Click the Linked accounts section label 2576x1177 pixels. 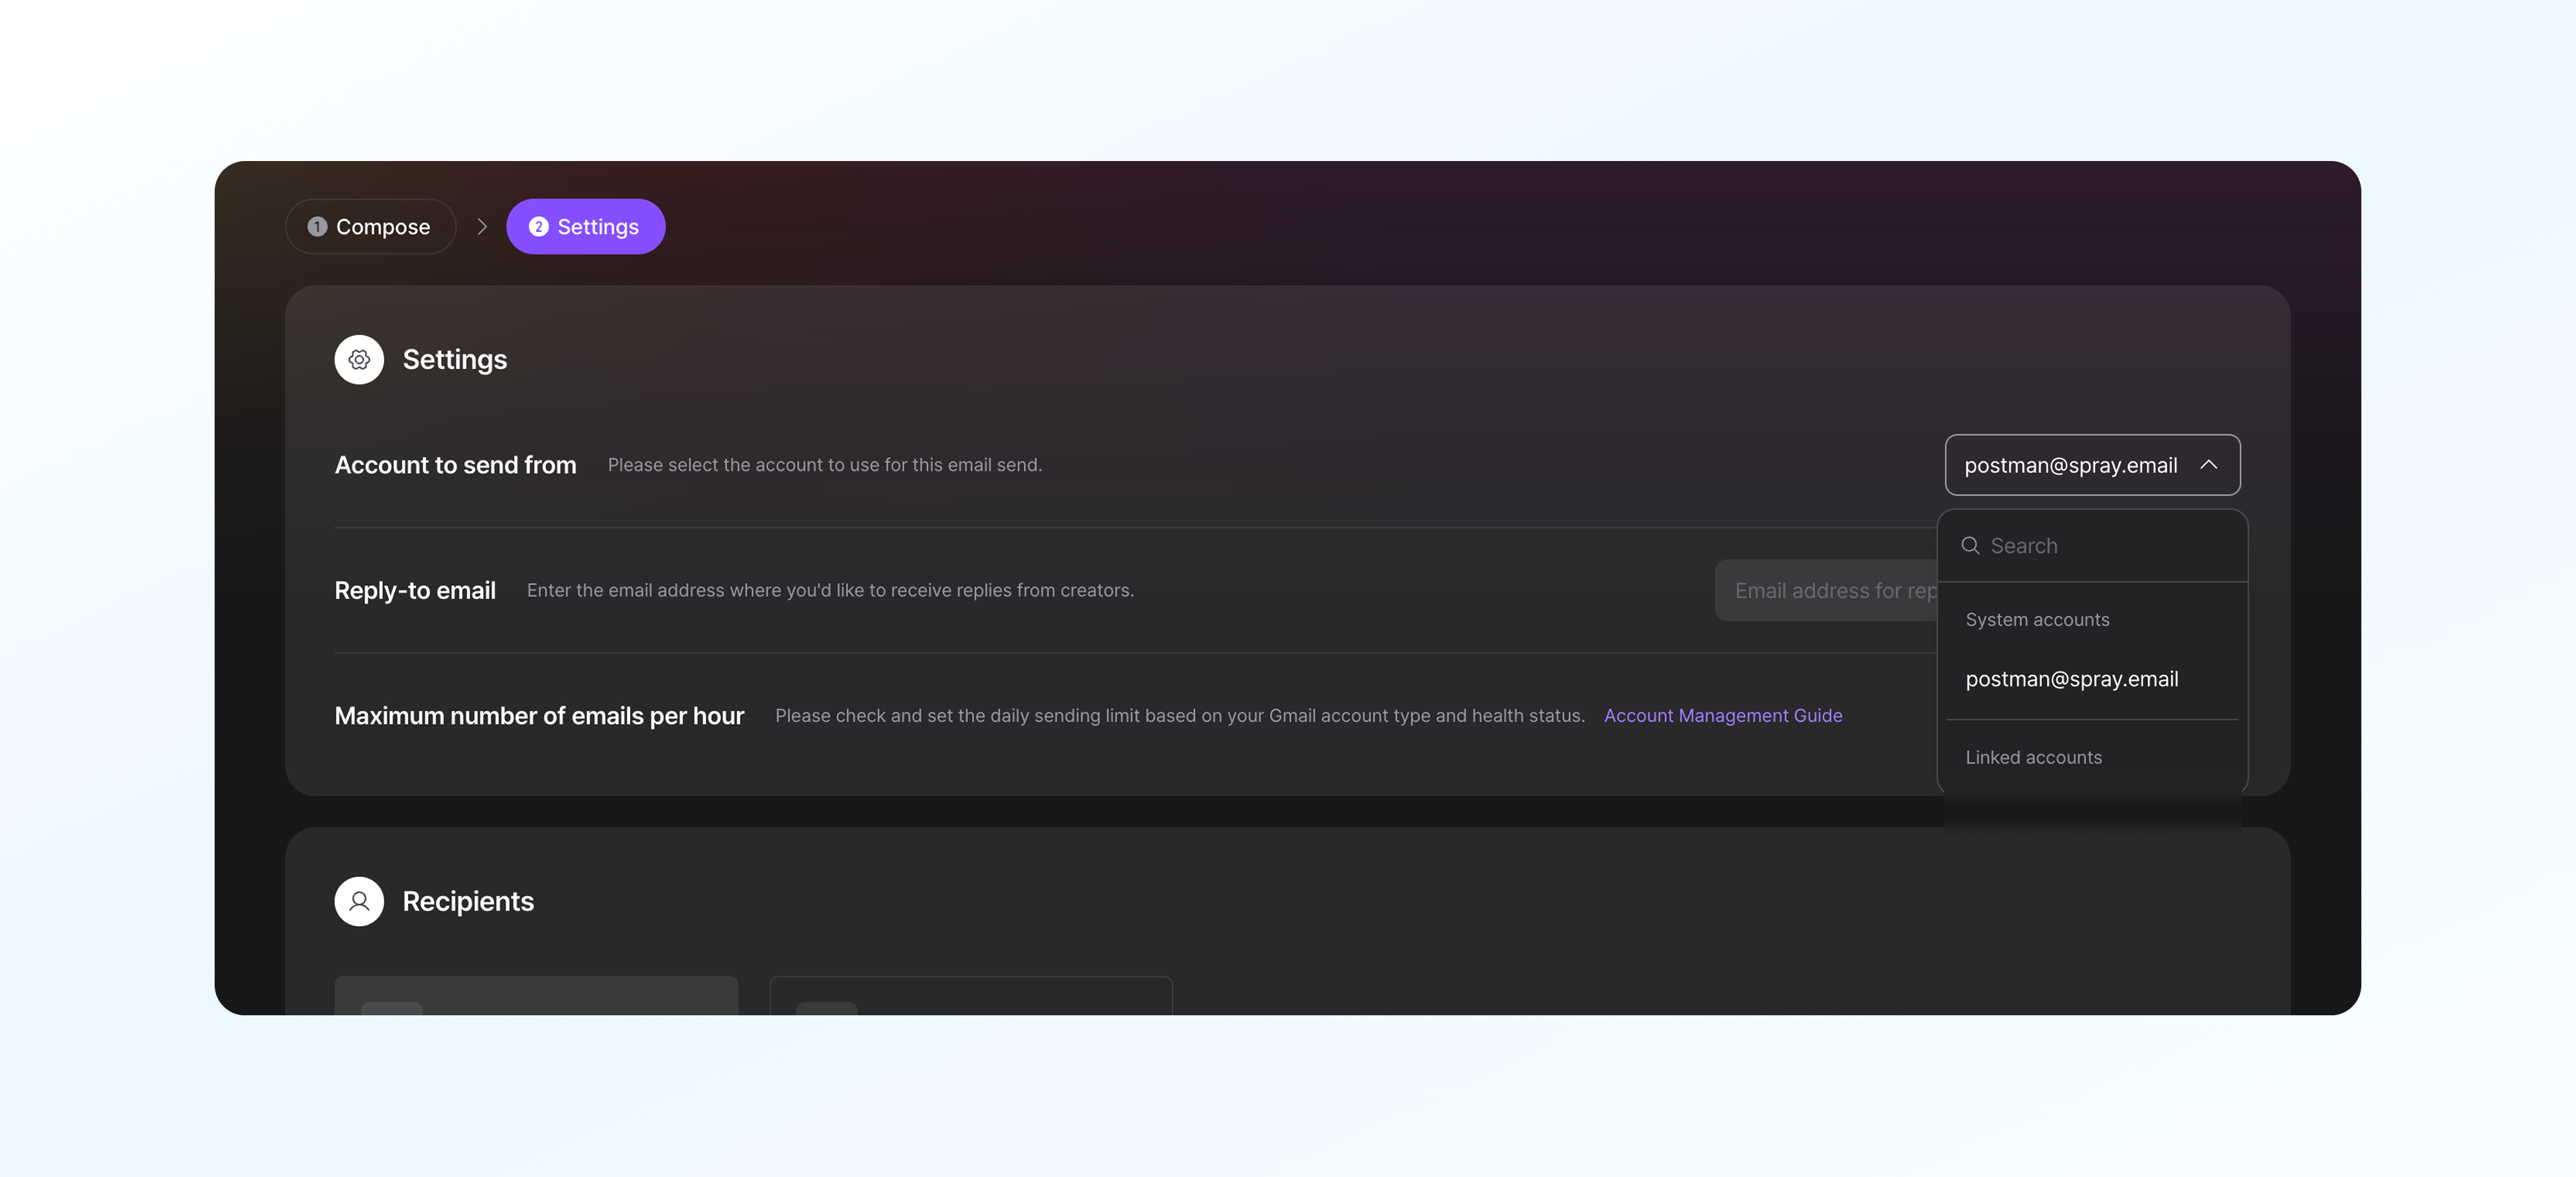click(2033, 758)
